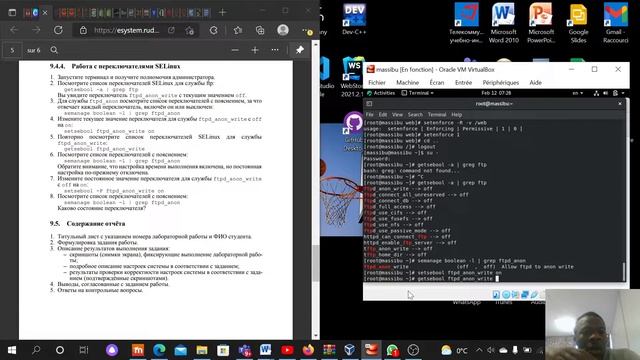Open weather widget showing 0°C
This screenshot has height=360, width=640.
pos(454,350)
